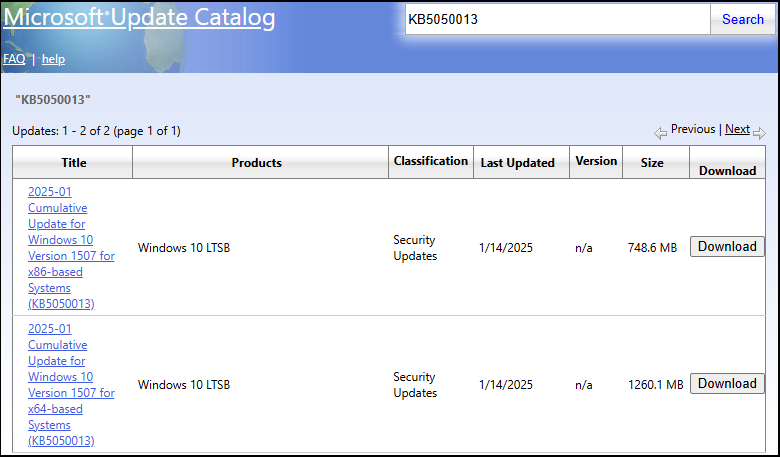Viewport: 780px width, 457px height.
Task: Click Security Updates in the x86 row
Action: [x=415, y=248]
